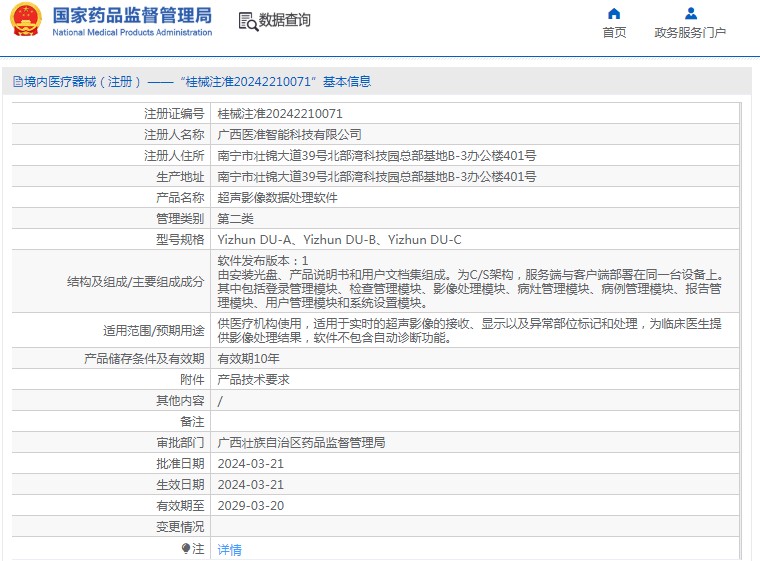Click the product name 超声影像数据处理软件
The height and width of the screenshot is (561, 760).
(x=277, y=197)
